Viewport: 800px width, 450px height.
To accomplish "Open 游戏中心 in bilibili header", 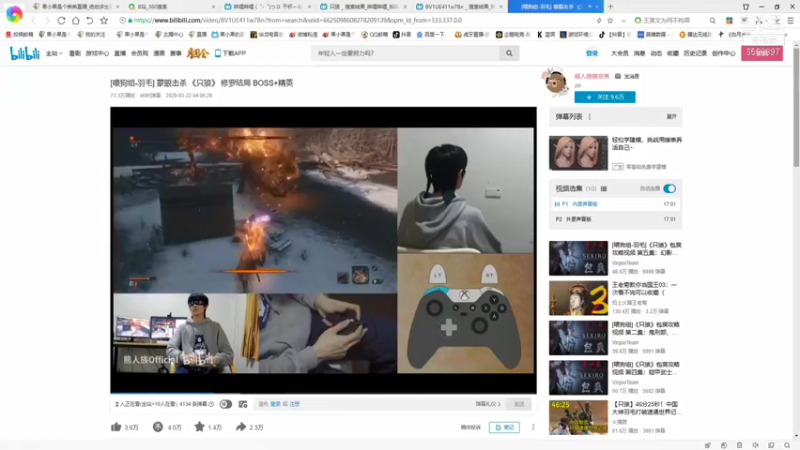I will point(97,53).
